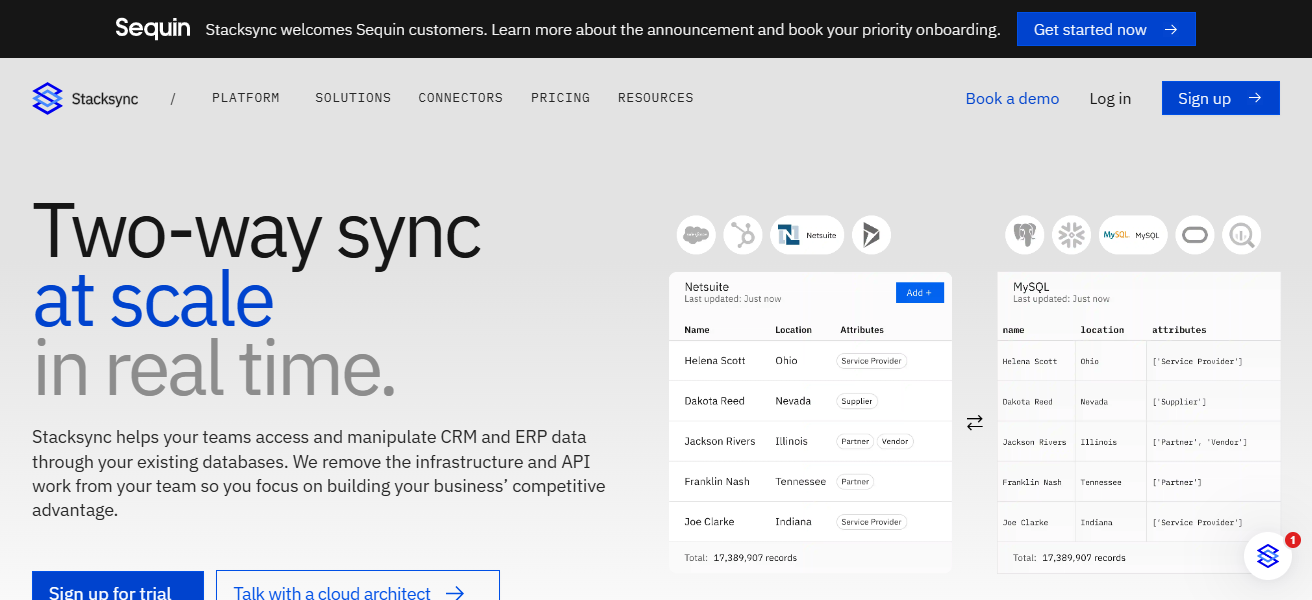The image size is (1312, 600).
Task: Open the Stacksync chat widget
Action: click(1267, 555)
